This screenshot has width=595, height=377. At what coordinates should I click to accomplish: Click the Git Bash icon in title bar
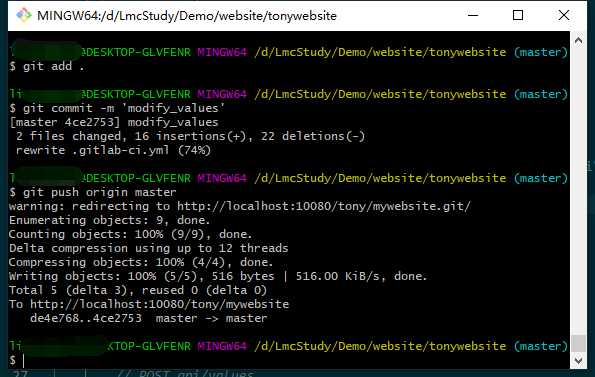pos(24,16)
